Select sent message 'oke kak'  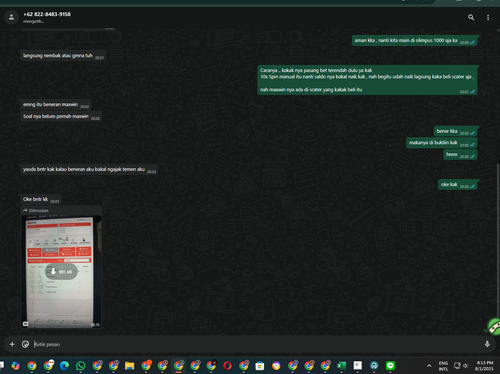click(x=458, y=184)
